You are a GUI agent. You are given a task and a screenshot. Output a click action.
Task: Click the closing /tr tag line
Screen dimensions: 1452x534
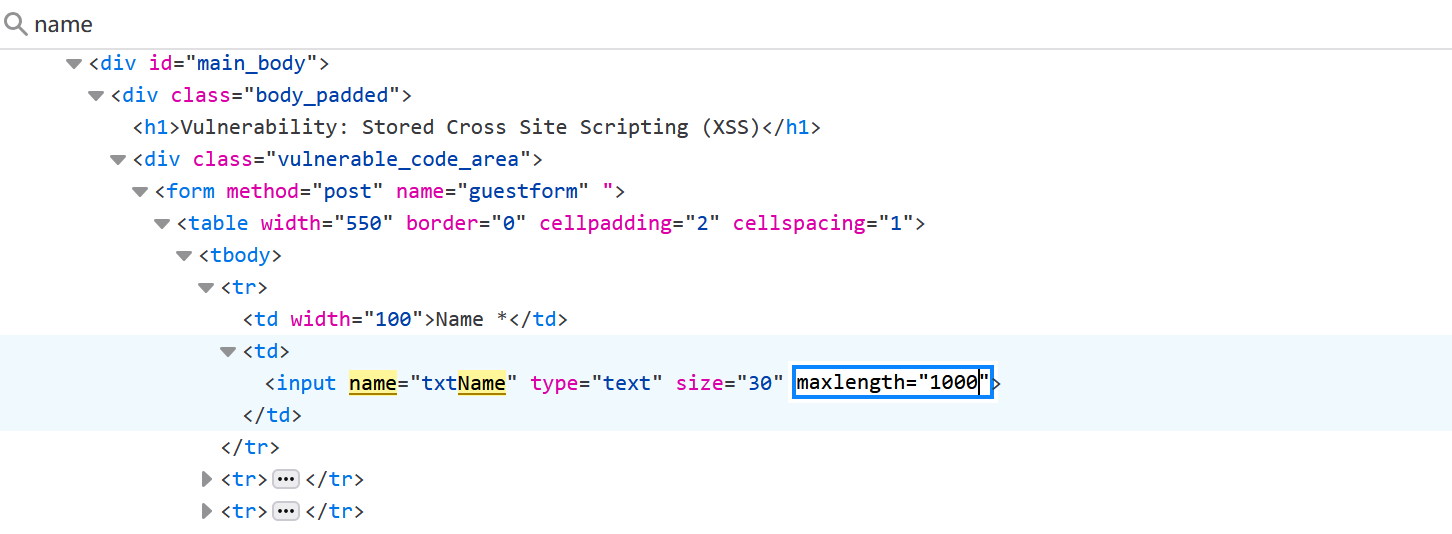click(x=250, y=447)
